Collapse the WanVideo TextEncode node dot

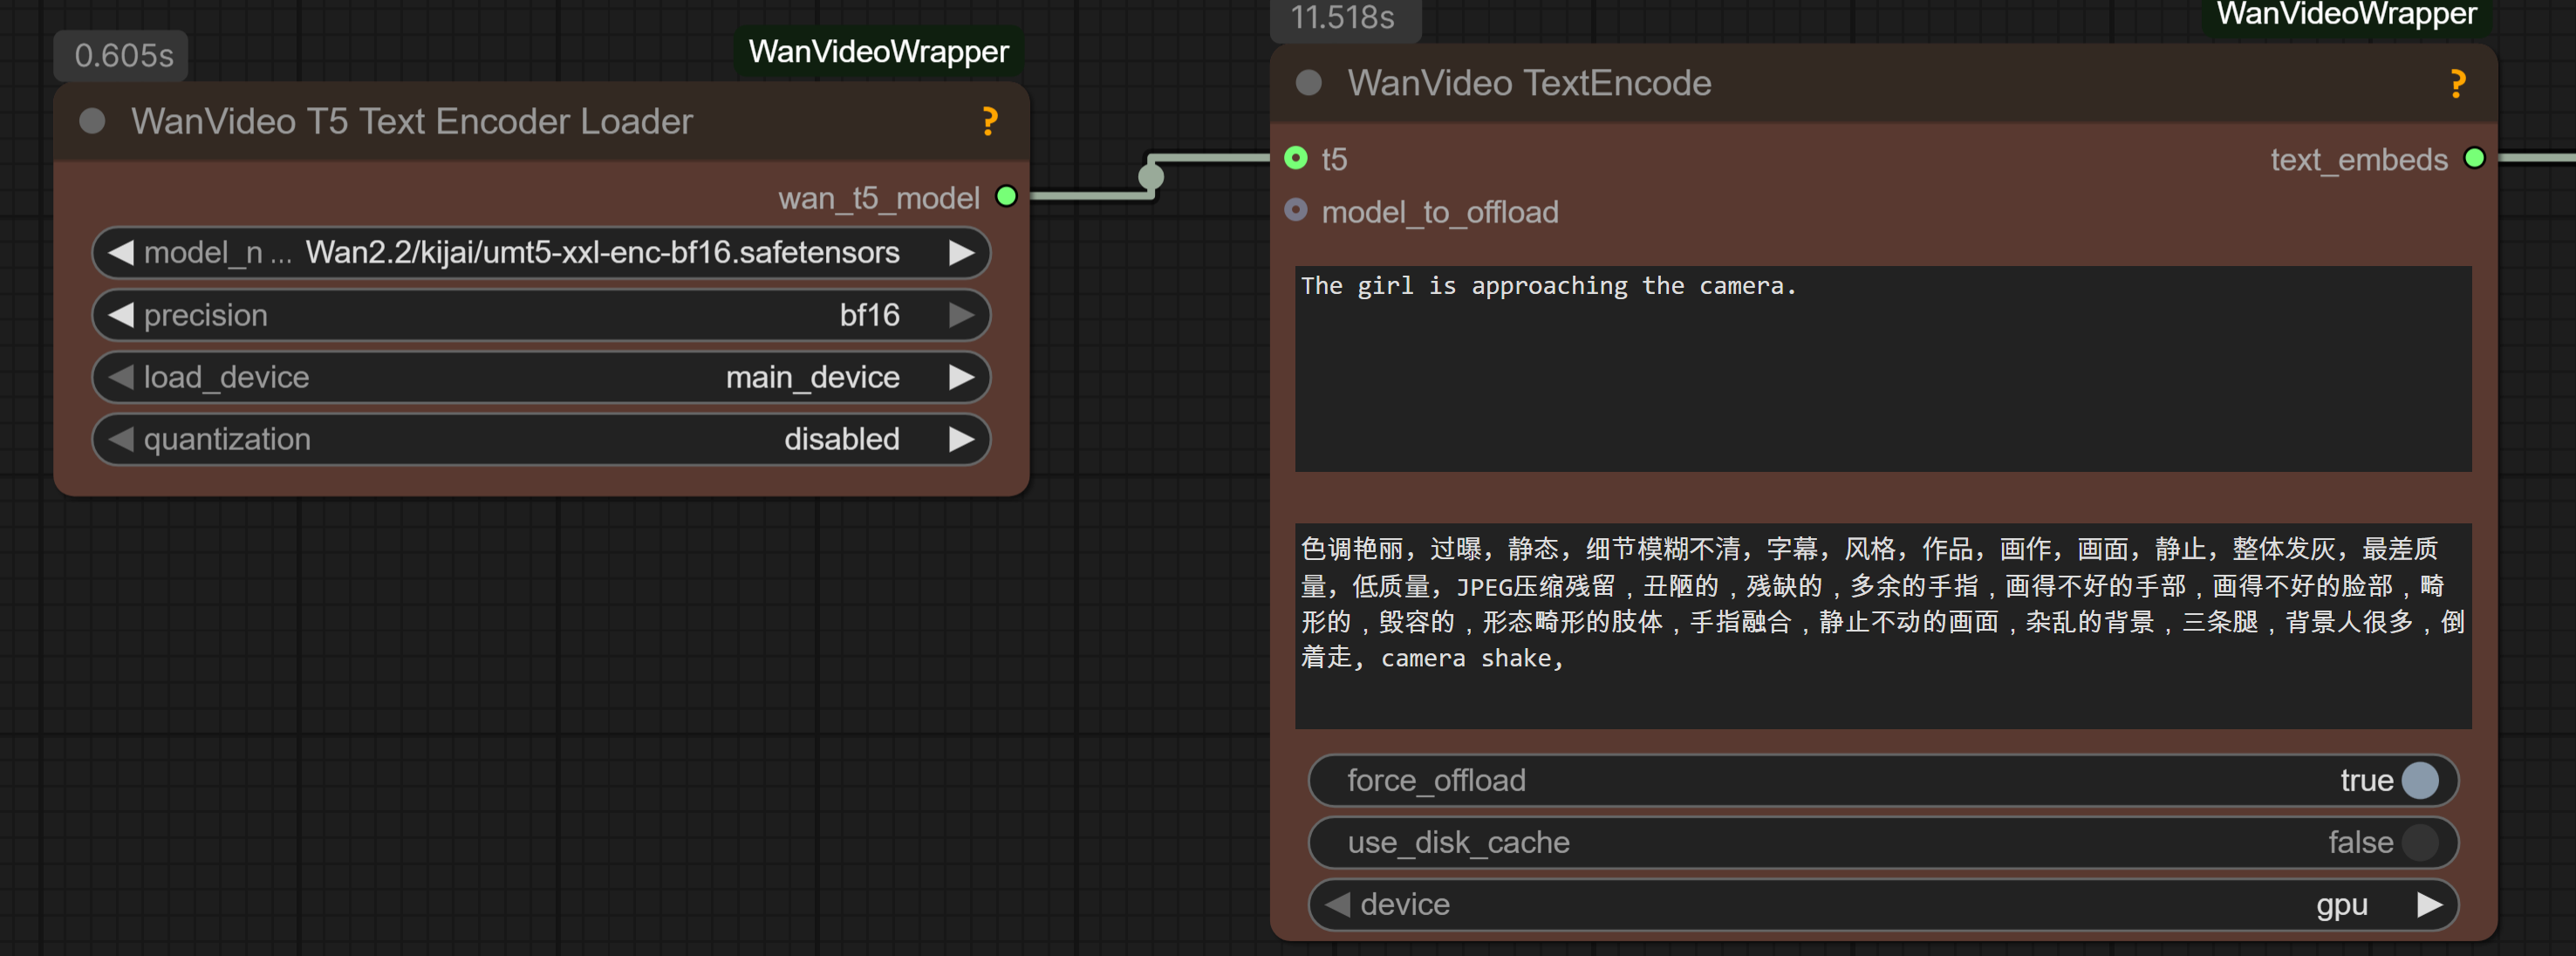[1308, 82]
